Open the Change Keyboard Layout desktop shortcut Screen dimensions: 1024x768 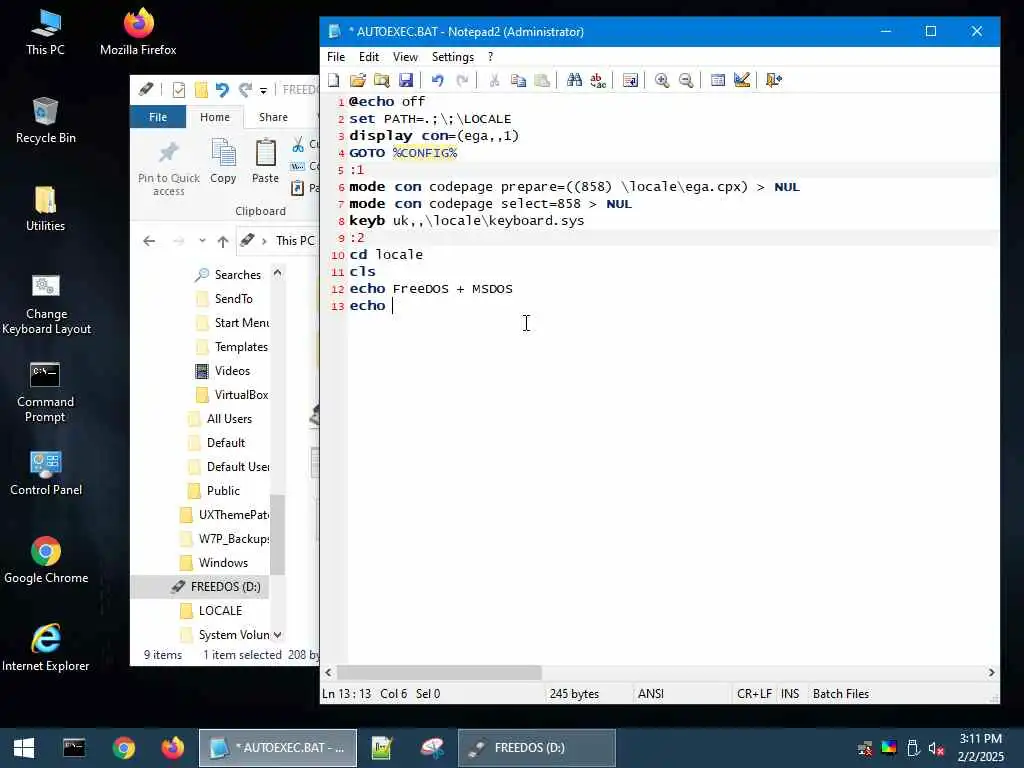[x=46, y=304]
